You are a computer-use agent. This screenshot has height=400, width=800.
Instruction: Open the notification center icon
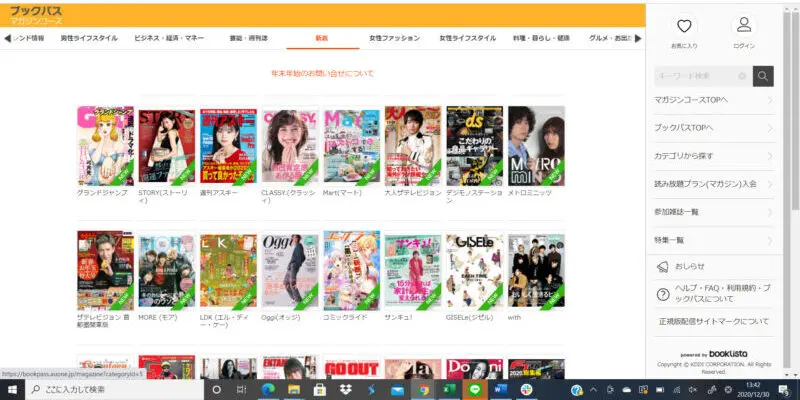click(x=783, y=390)
